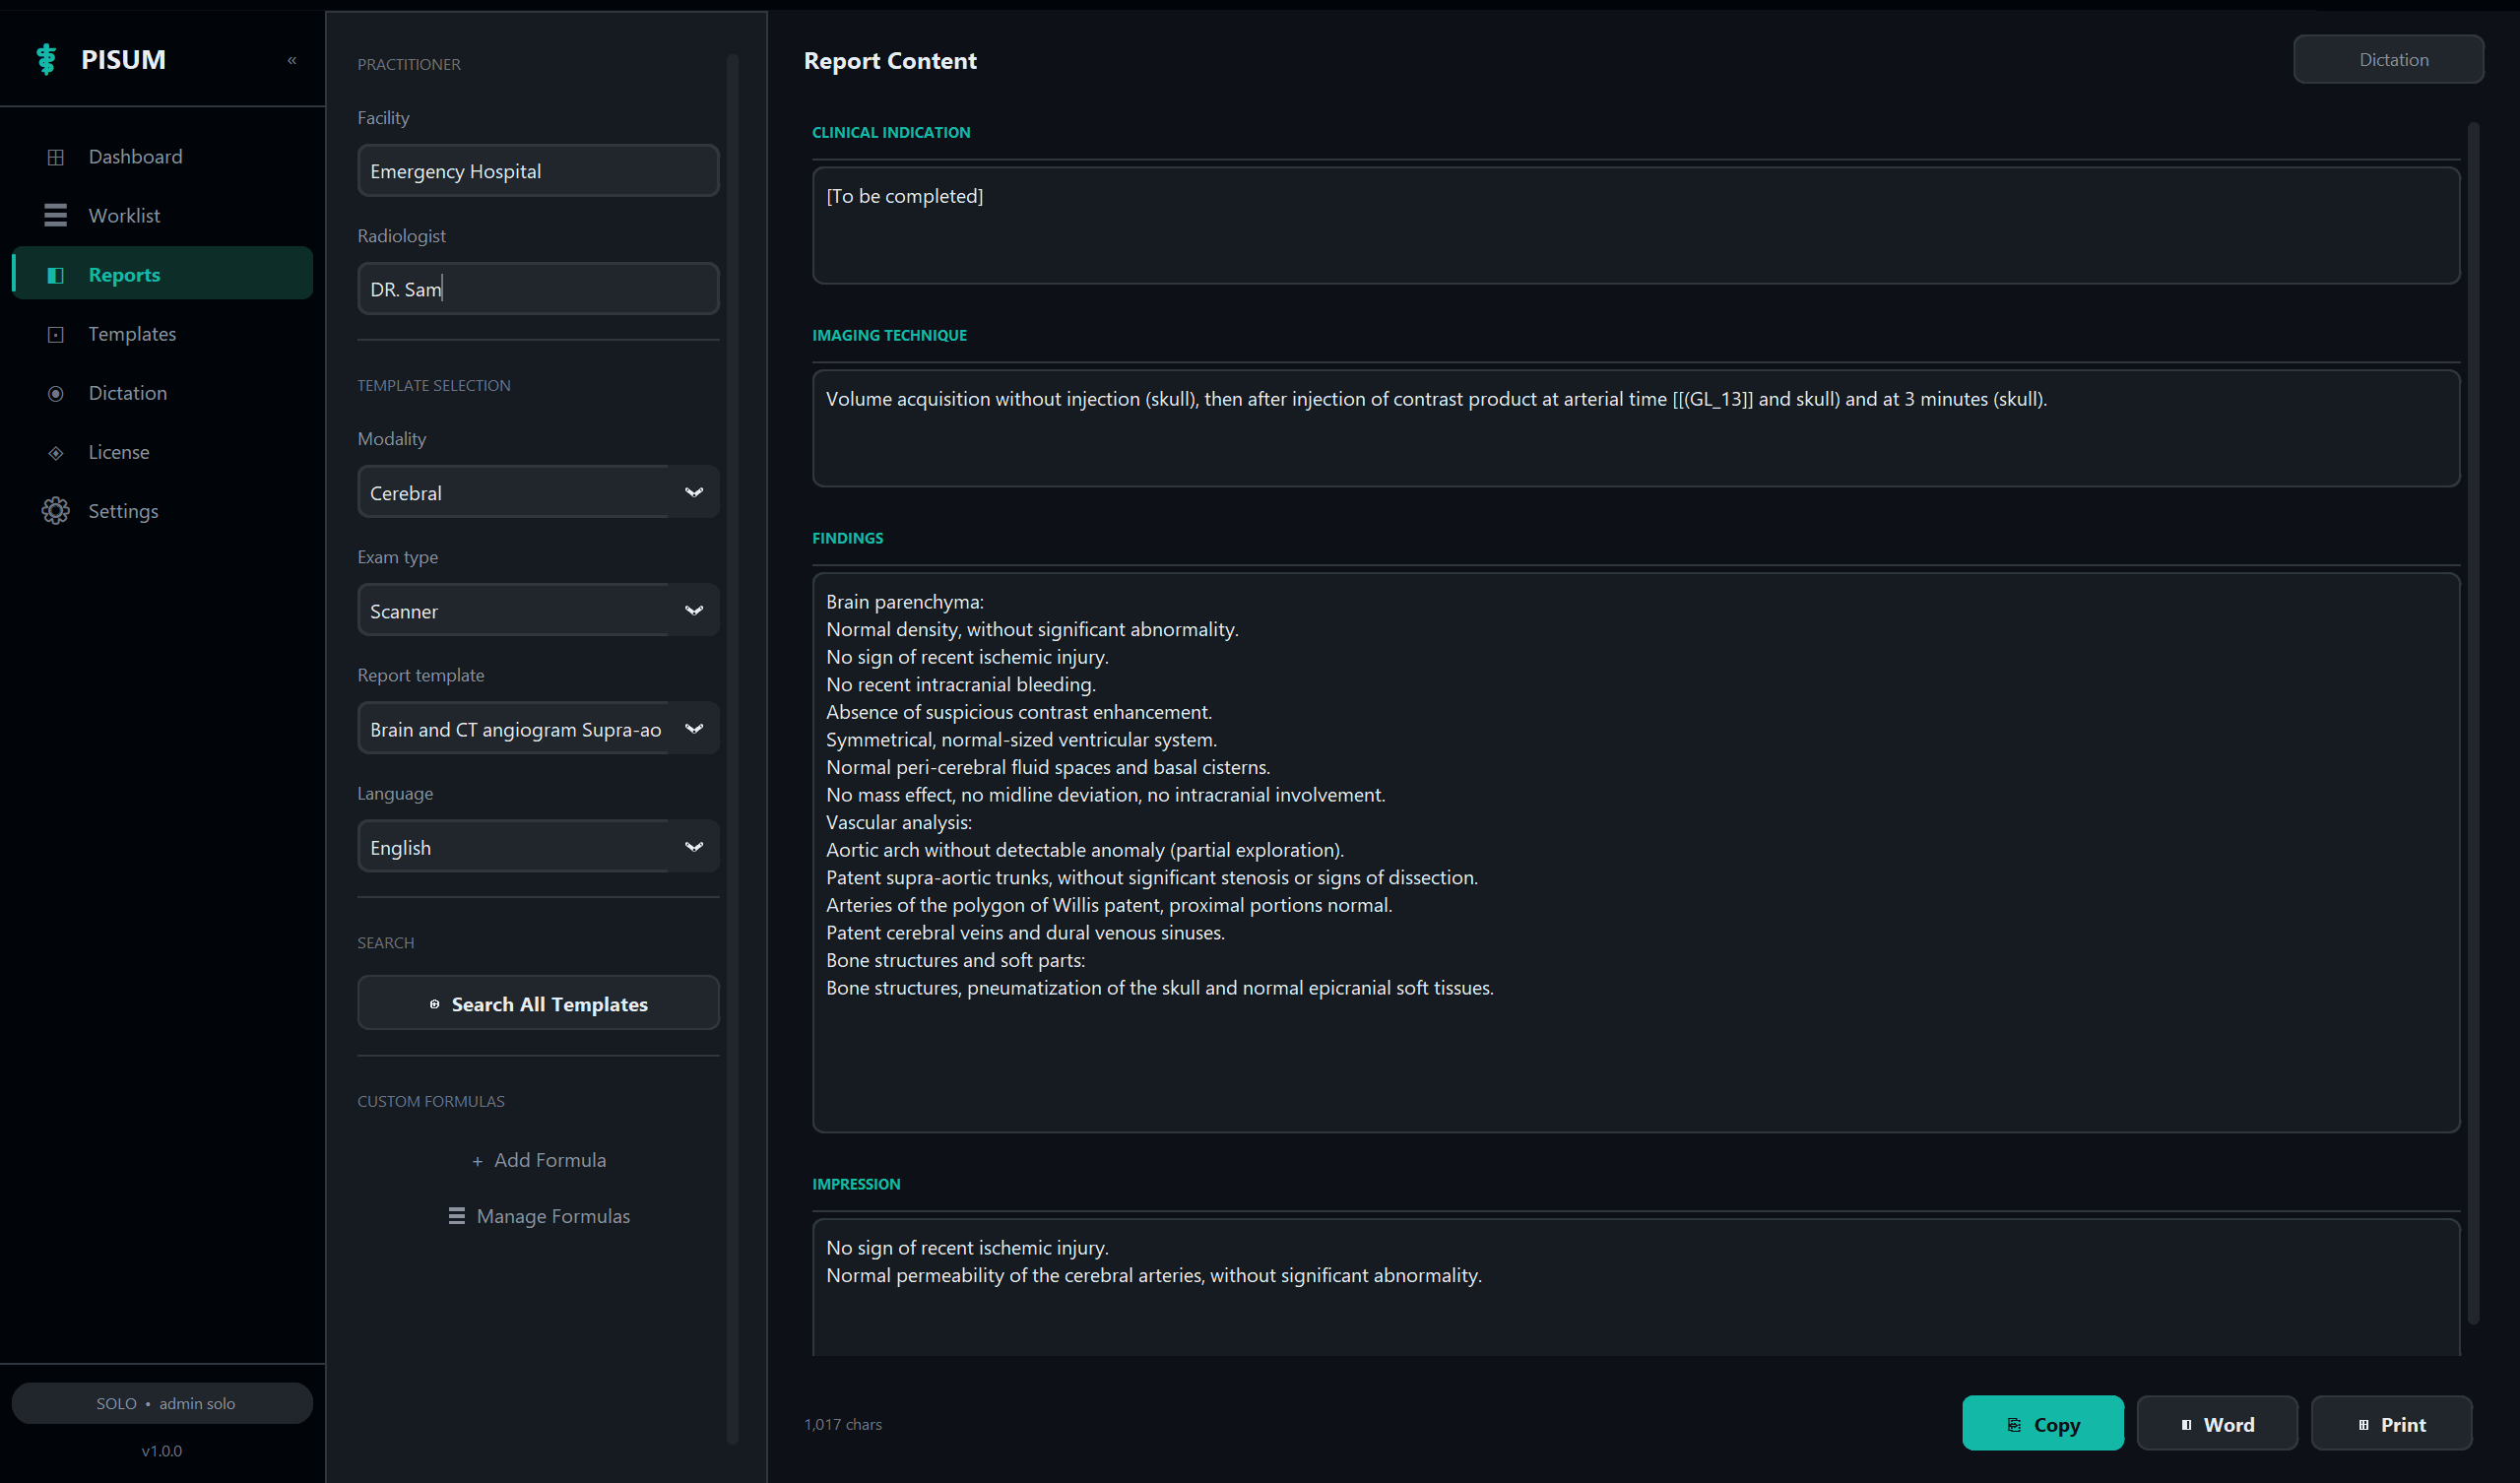The width and height of the screenshot is (2520, 1483).
Task: Copy the report with the Copy button
Action: (2042, 1423)
